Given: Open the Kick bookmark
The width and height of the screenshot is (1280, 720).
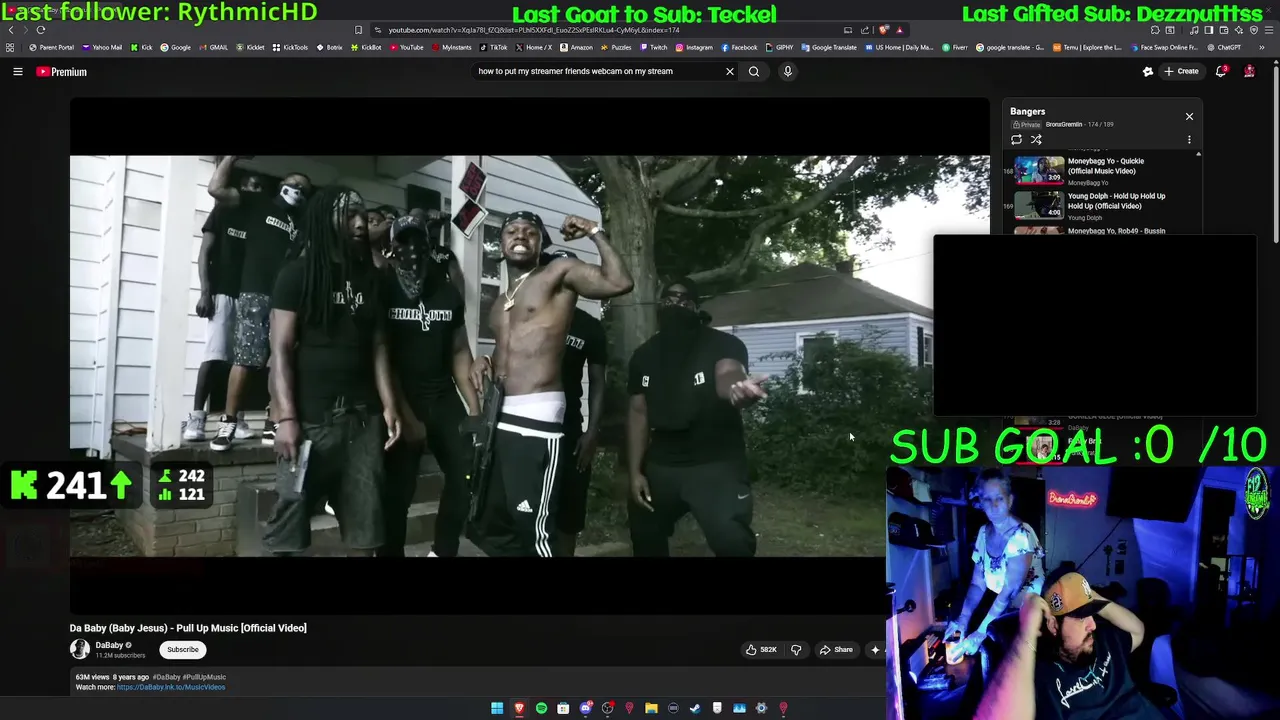Looking at the screenshot, I should (x=141, y=47).
